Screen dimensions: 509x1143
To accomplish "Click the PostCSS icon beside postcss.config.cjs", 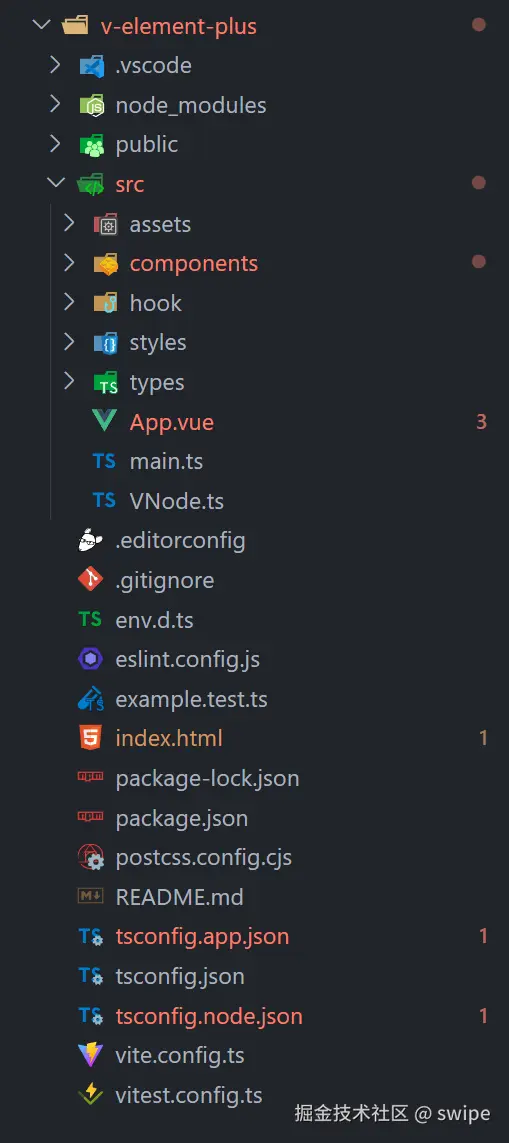I will [90, 857].
